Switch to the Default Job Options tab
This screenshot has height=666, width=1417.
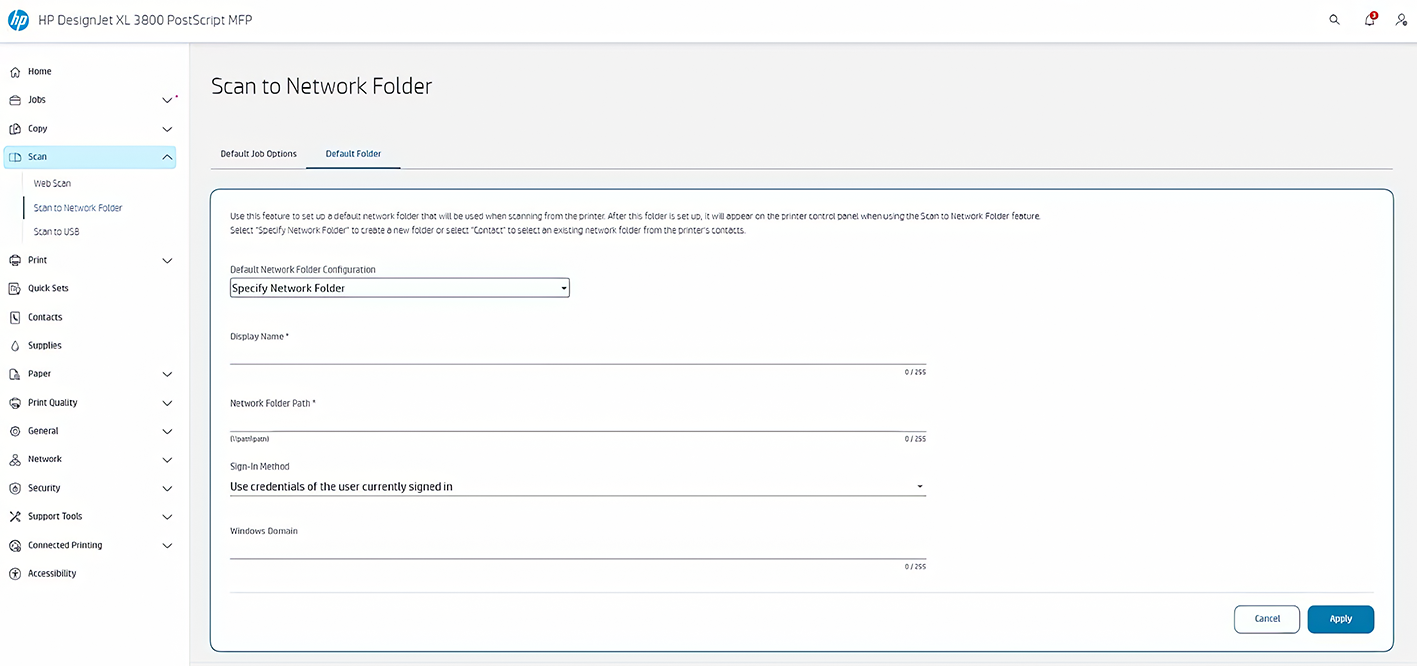click(258, 153)
